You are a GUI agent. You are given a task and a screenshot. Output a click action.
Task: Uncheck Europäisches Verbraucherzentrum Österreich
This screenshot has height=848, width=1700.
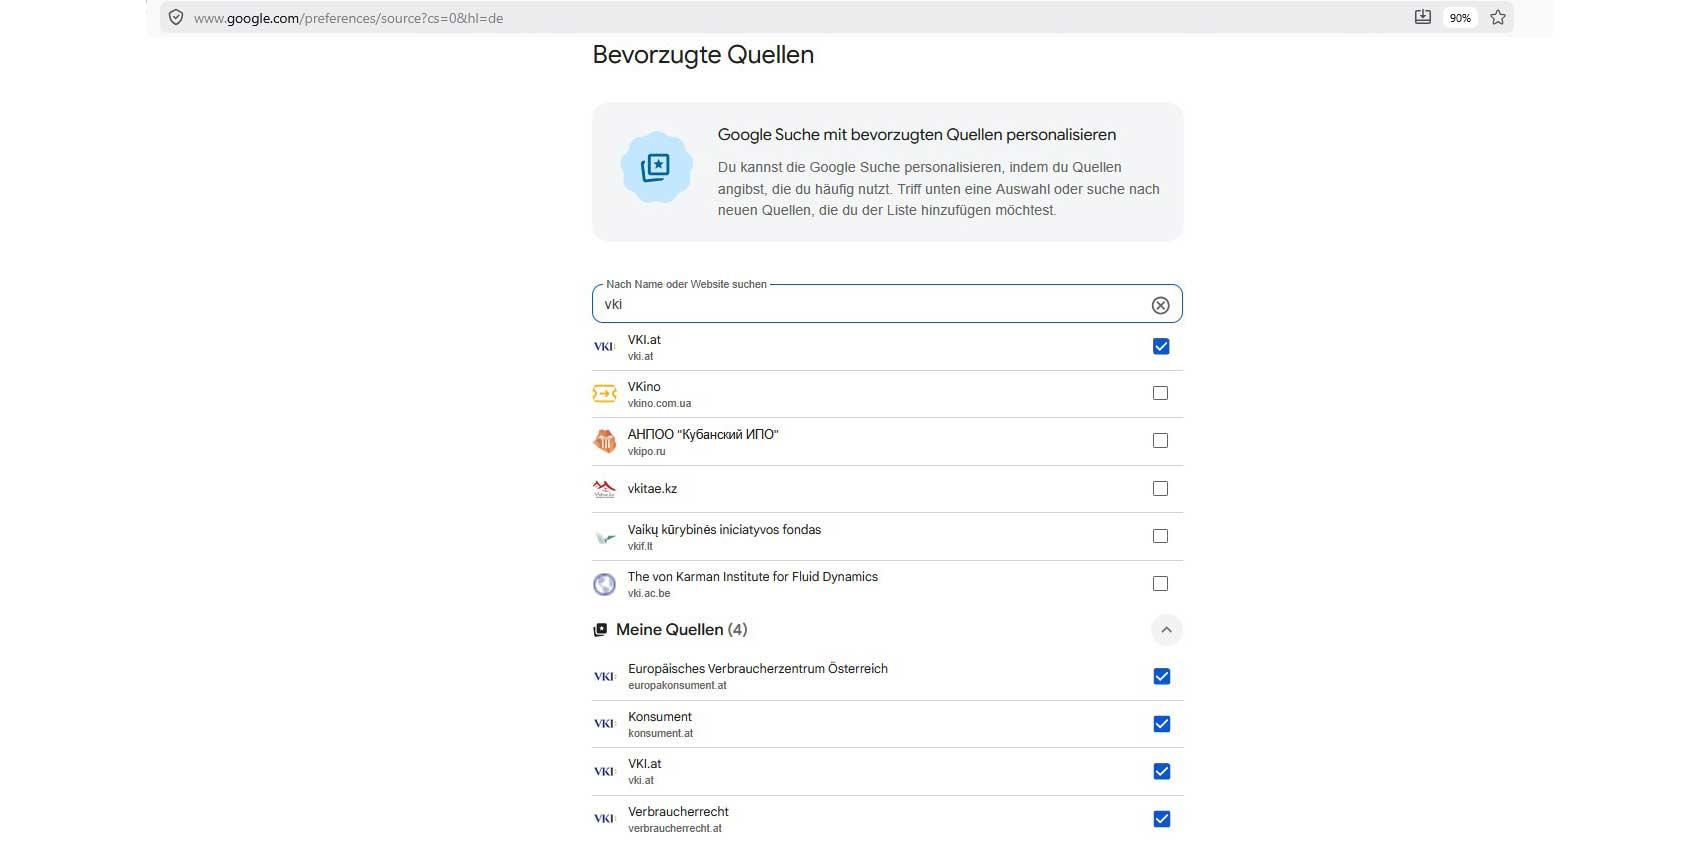(x=1161, y=677)
